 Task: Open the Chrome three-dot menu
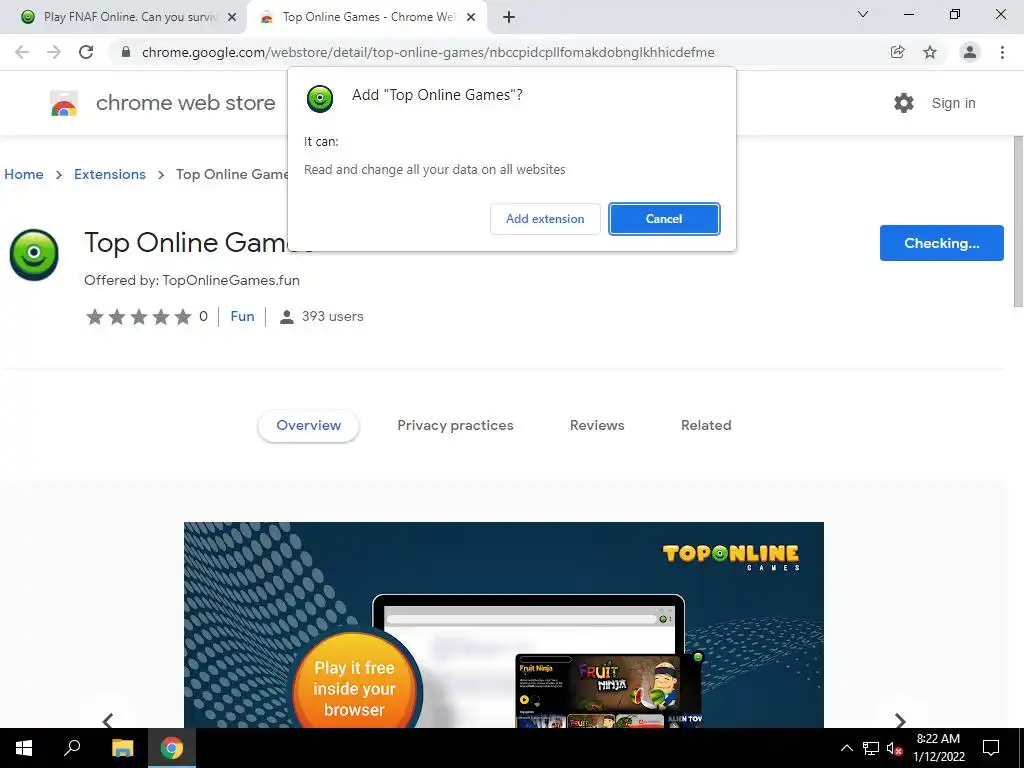[1002, 52]
